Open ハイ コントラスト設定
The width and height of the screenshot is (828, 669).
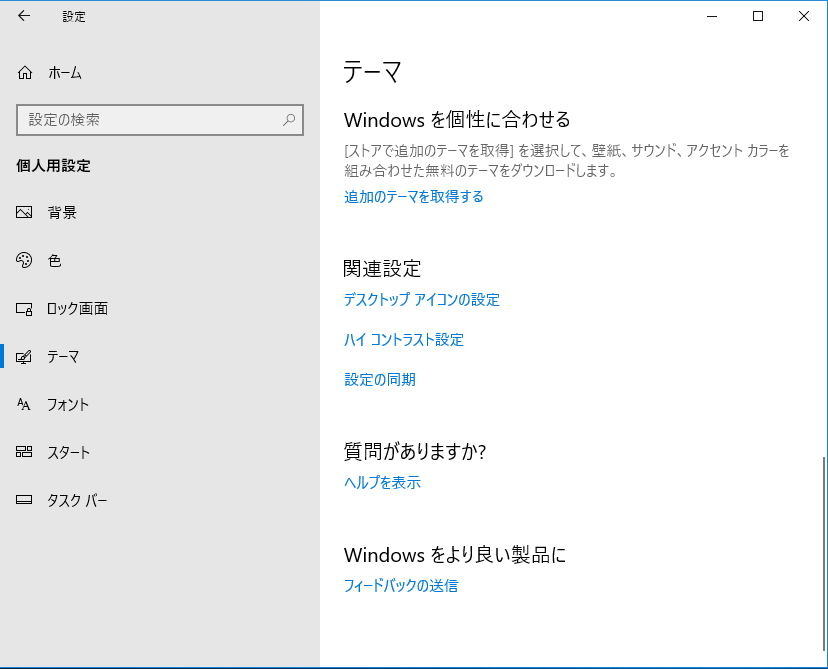(402, 340)
